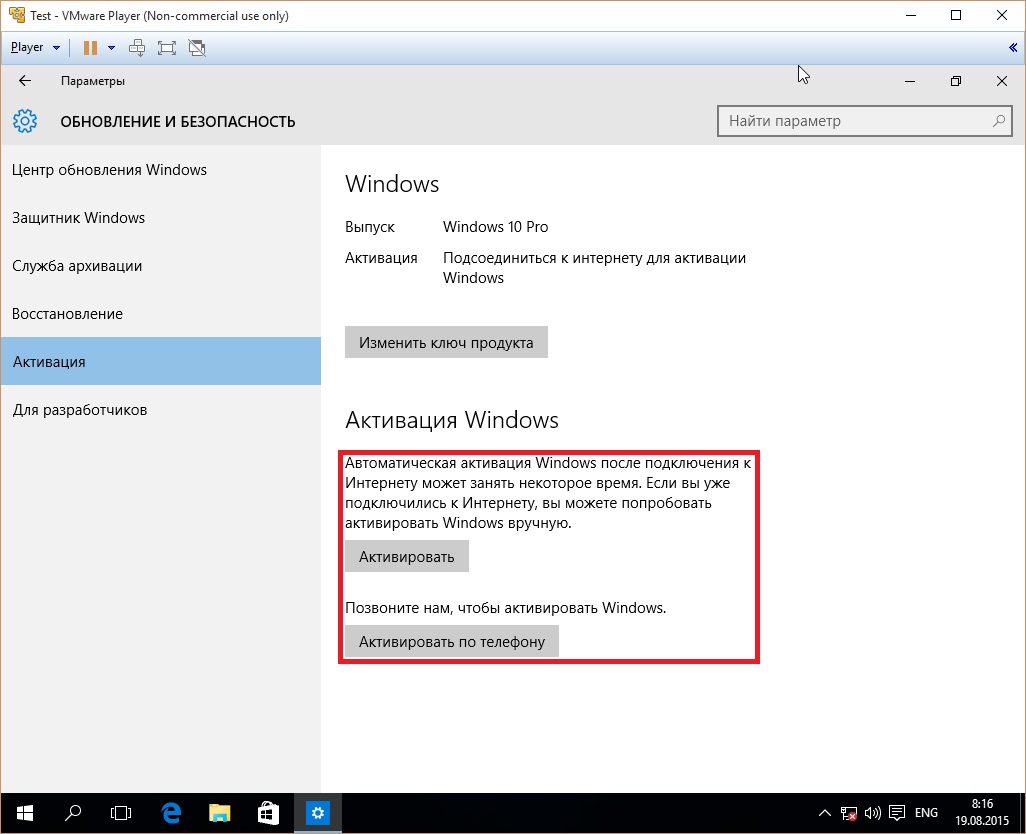Screen dimensions: 1026x834
Task: Click the search magnifier in search box
Action: coord(999,121)
